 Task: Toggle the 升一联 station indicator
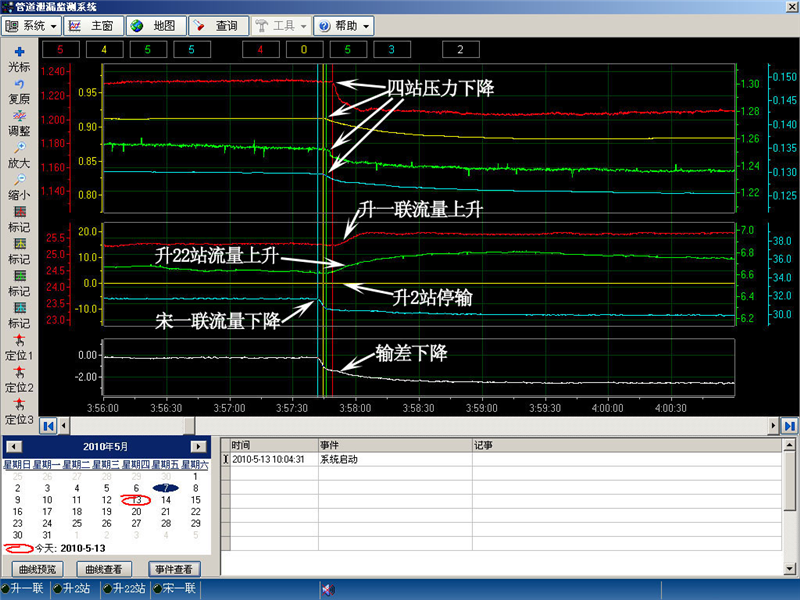coord(26,589)
